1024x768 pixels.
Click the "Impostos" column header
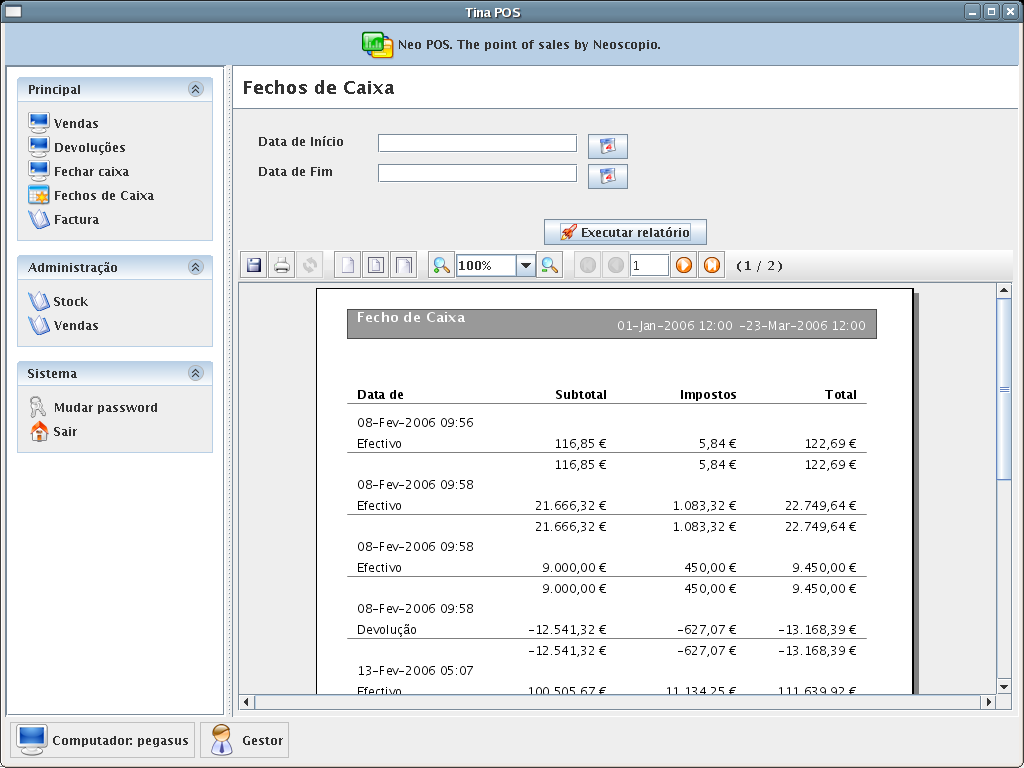(708, 394)
